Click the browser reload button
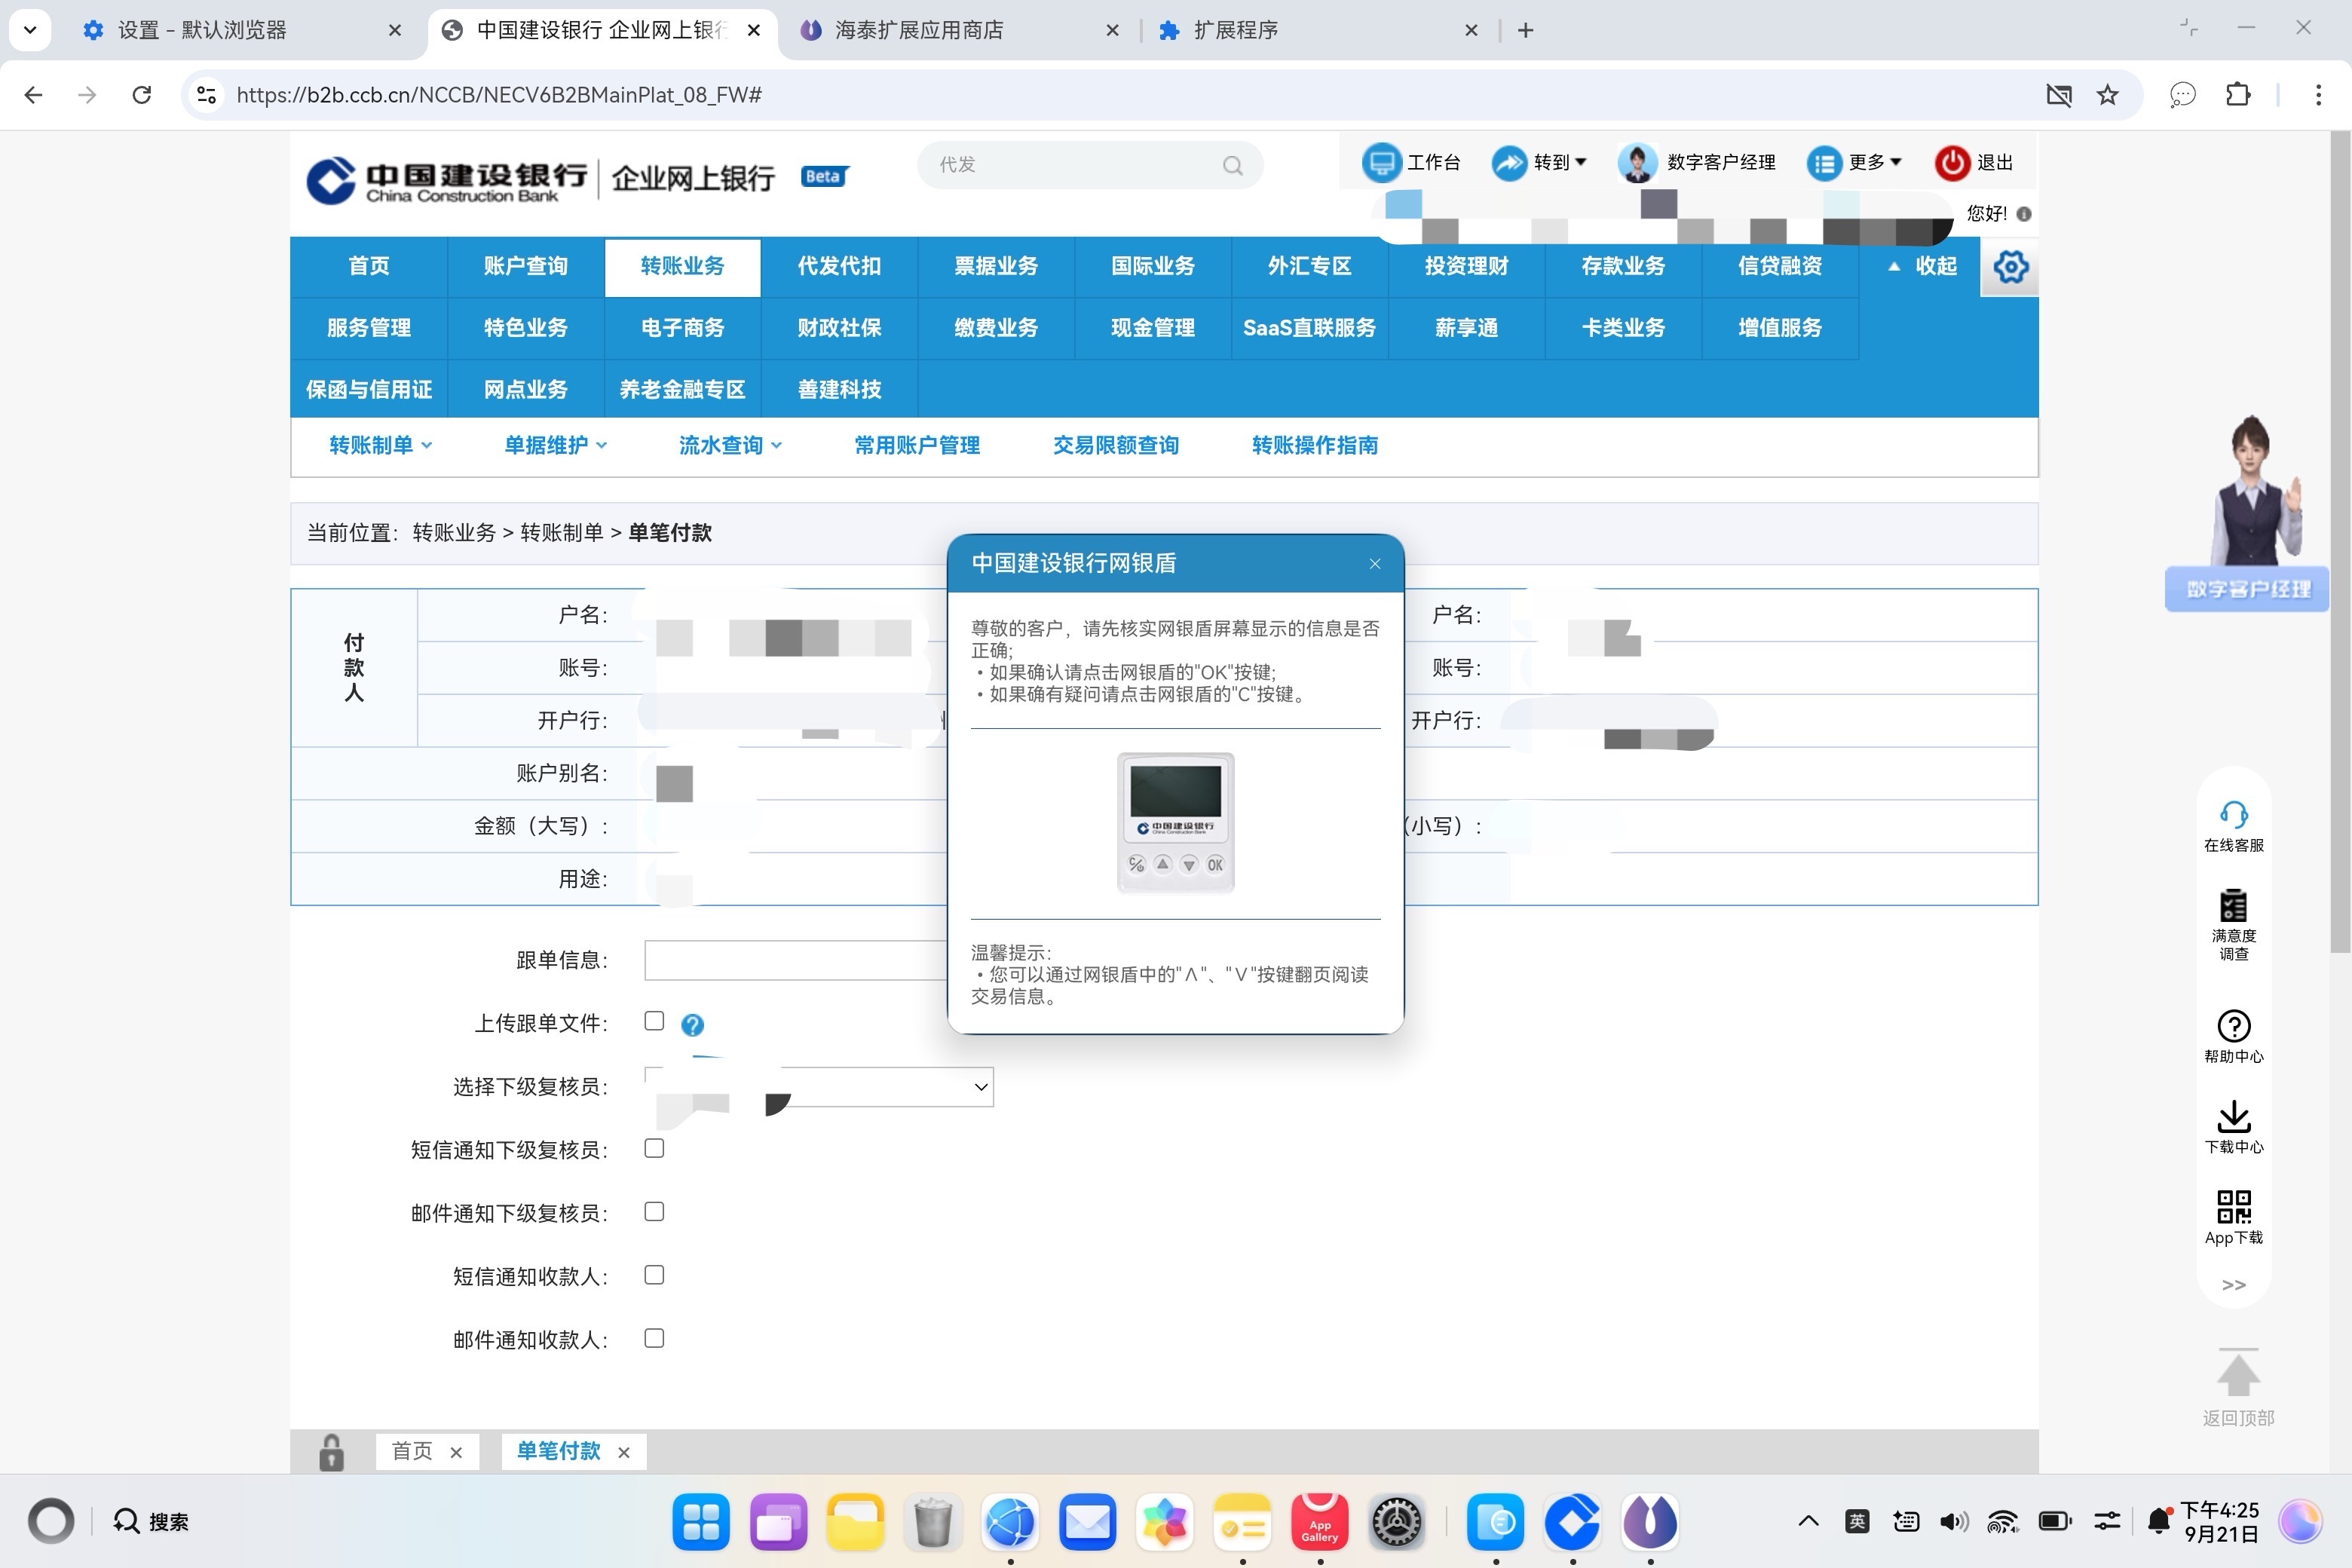 pyautogui.click(x=142, y=95)
